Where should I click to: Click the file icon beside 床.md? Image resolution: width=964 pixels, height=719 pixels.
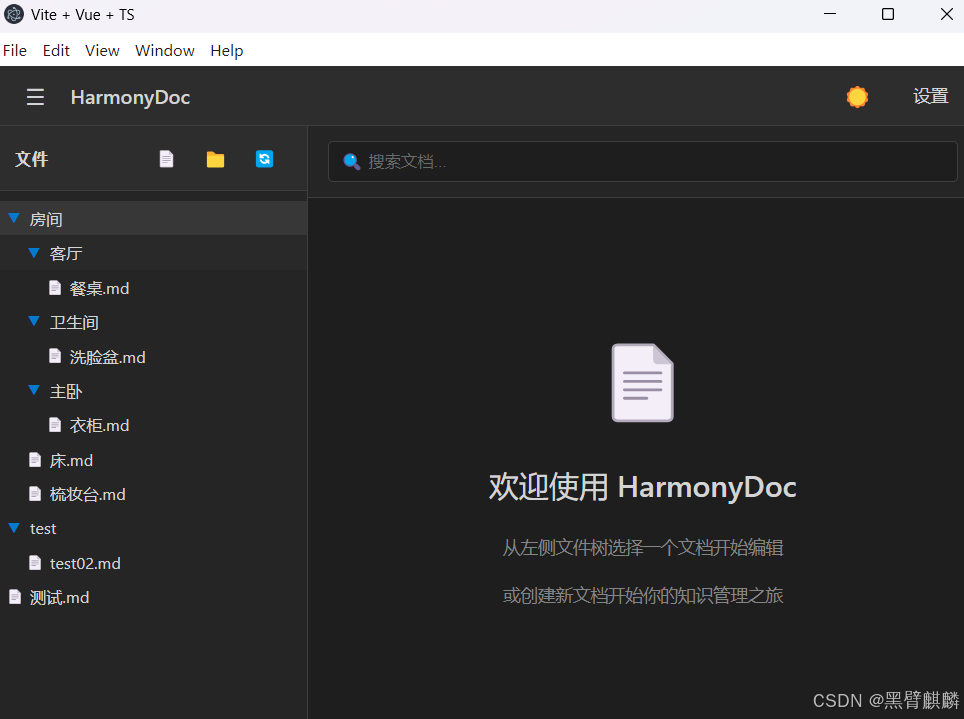(x=35, y=459)
